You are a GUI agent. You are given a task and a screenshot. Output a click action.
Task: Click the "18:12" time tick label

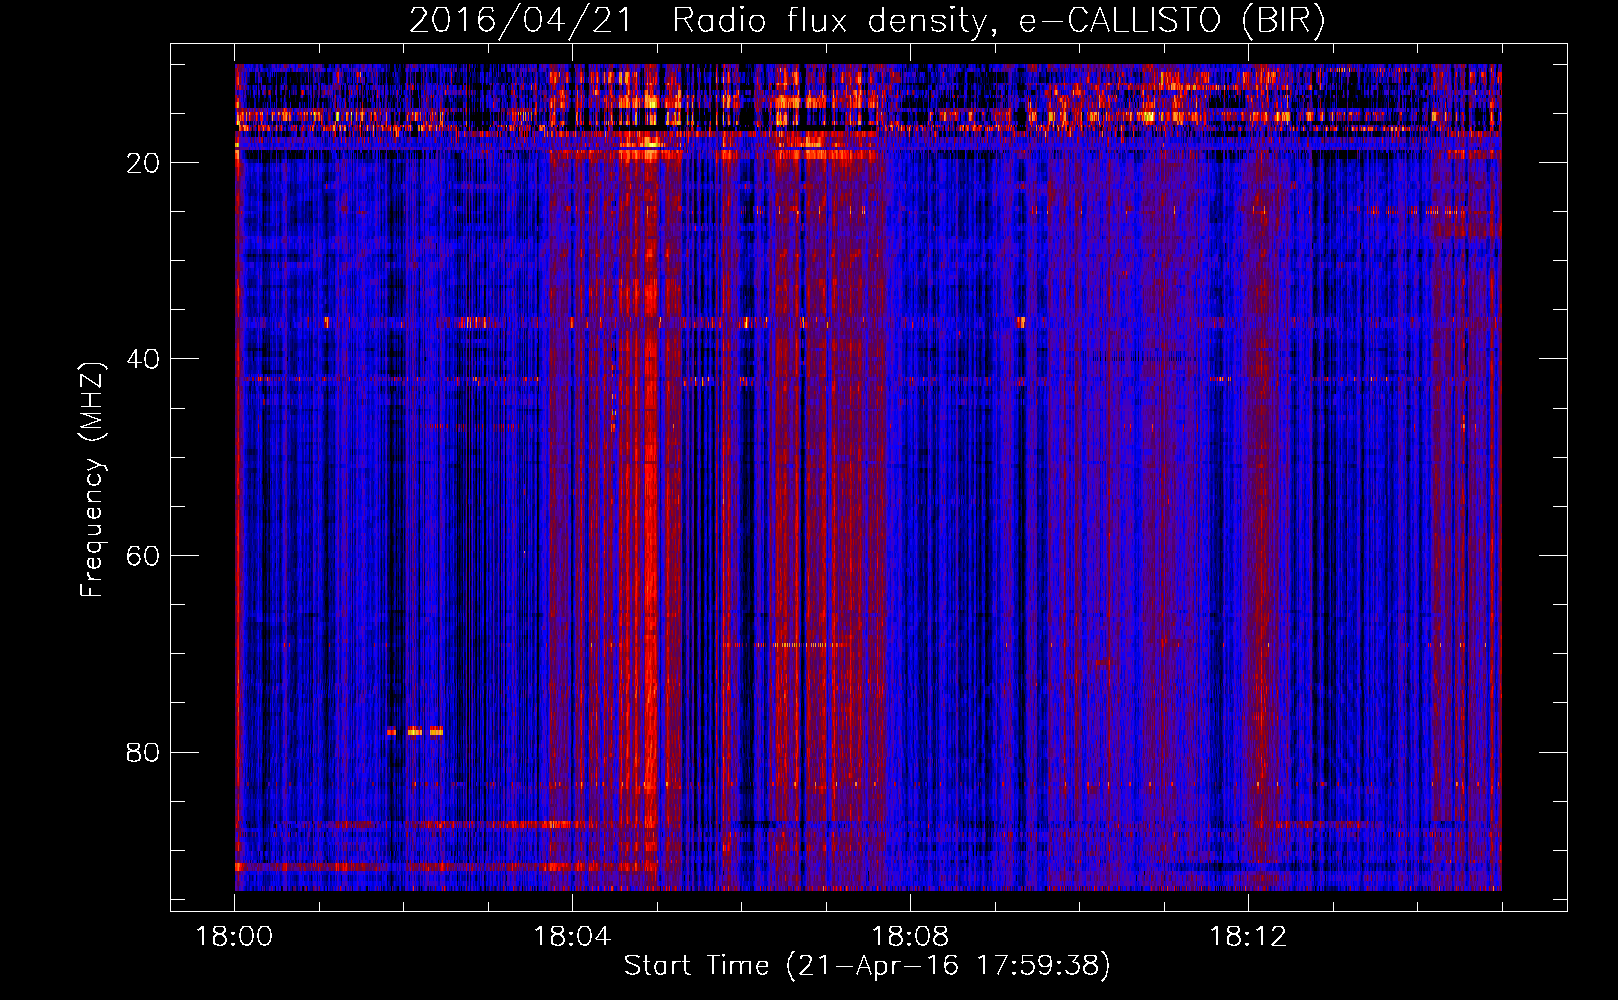coord(1248,937)
